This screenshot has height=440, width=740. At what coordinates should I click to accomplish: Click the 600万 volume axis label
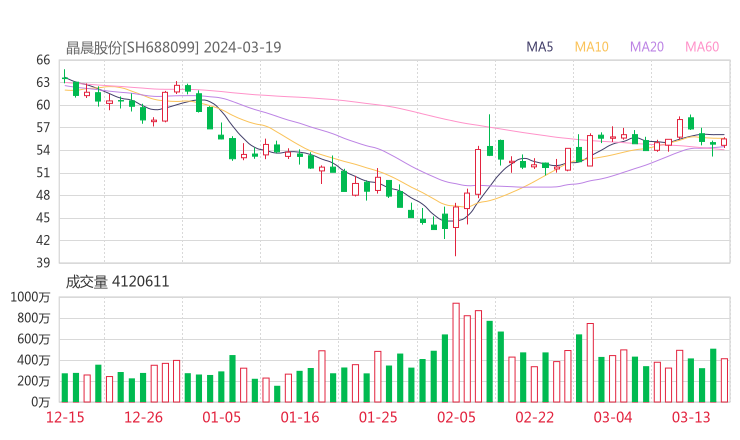(33, 339)
